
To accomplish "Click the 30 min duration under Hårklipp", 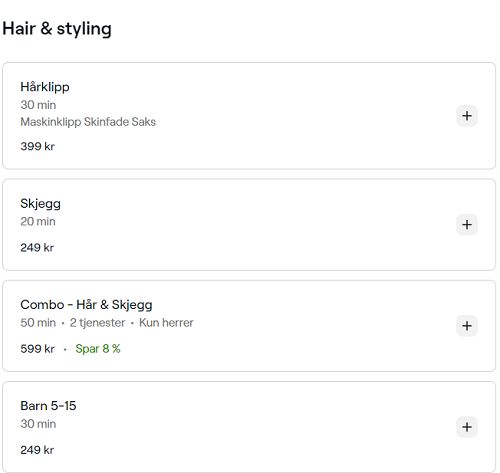I will tap(38, 105).
